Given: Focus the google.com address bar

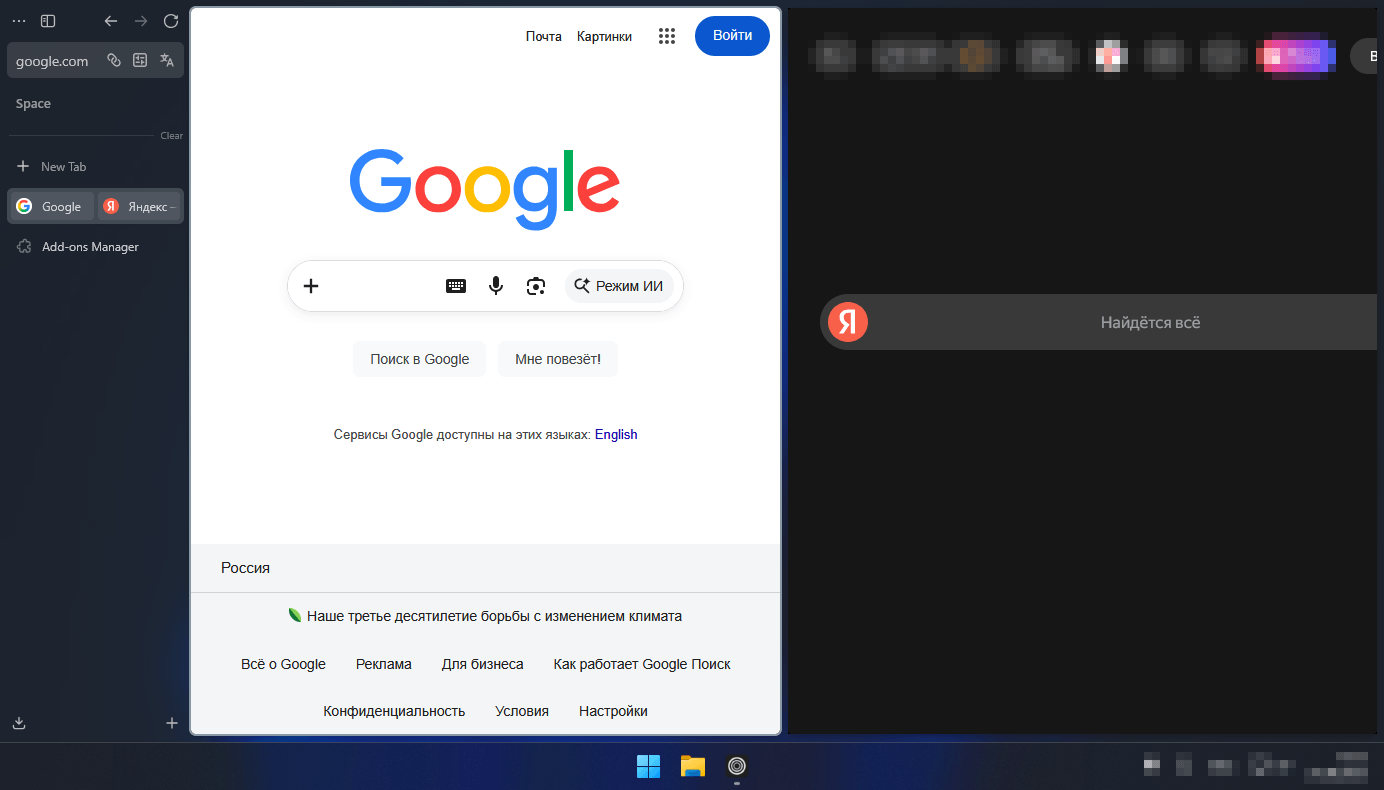Looking at the screenshot, I should coord(95,60).
